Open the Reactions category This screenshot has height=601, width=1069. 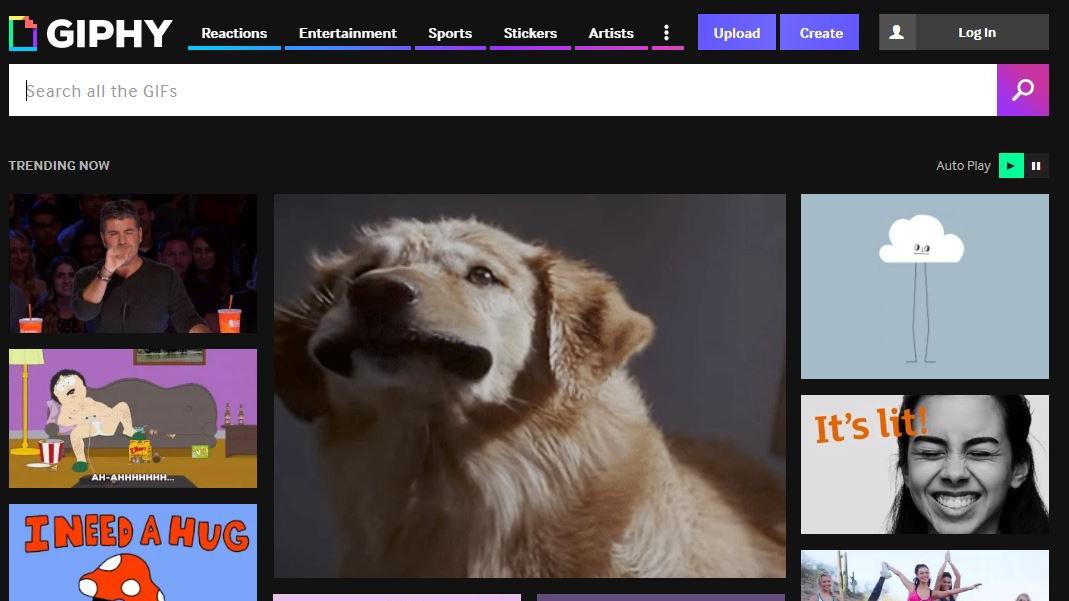click(234, 33)
